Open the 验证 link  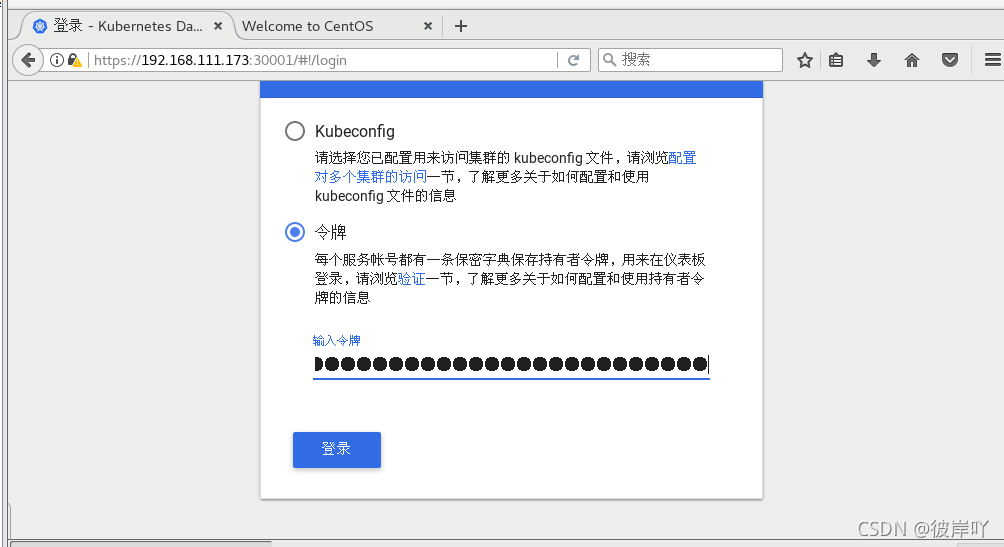(411, 279)
